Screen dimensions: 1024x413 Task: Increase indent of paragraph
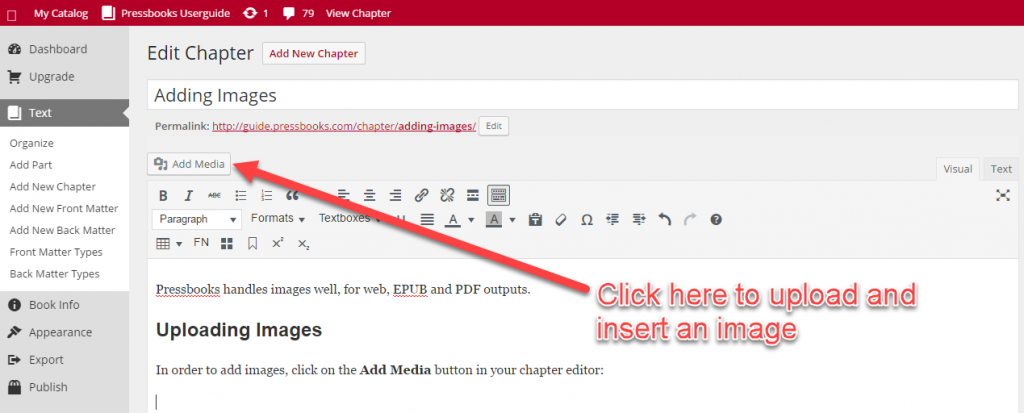(638, 220)
